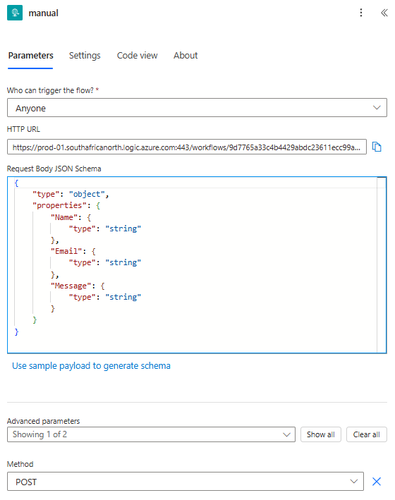
Task: Click the manual trigger icon
Action: (x=15, y=13)
